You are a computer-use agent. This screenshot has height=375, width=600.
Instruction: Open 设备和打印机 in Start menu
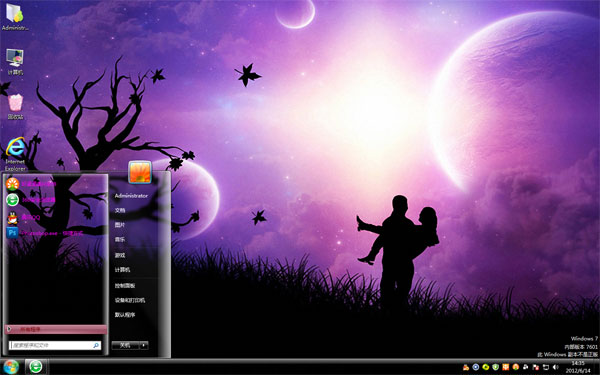pos(130,300)
